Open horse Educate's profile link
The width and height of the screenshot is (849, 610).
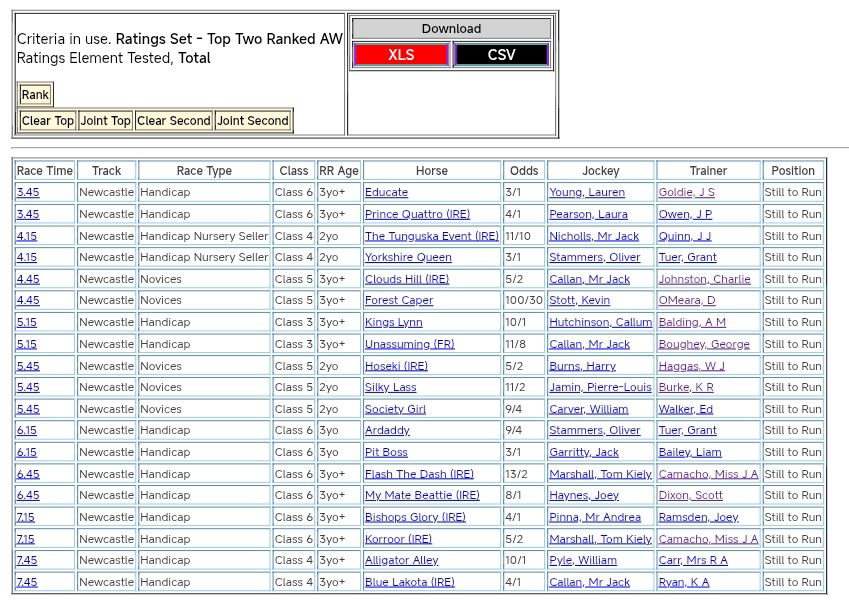pyautogui.click(x=386, y=192)
